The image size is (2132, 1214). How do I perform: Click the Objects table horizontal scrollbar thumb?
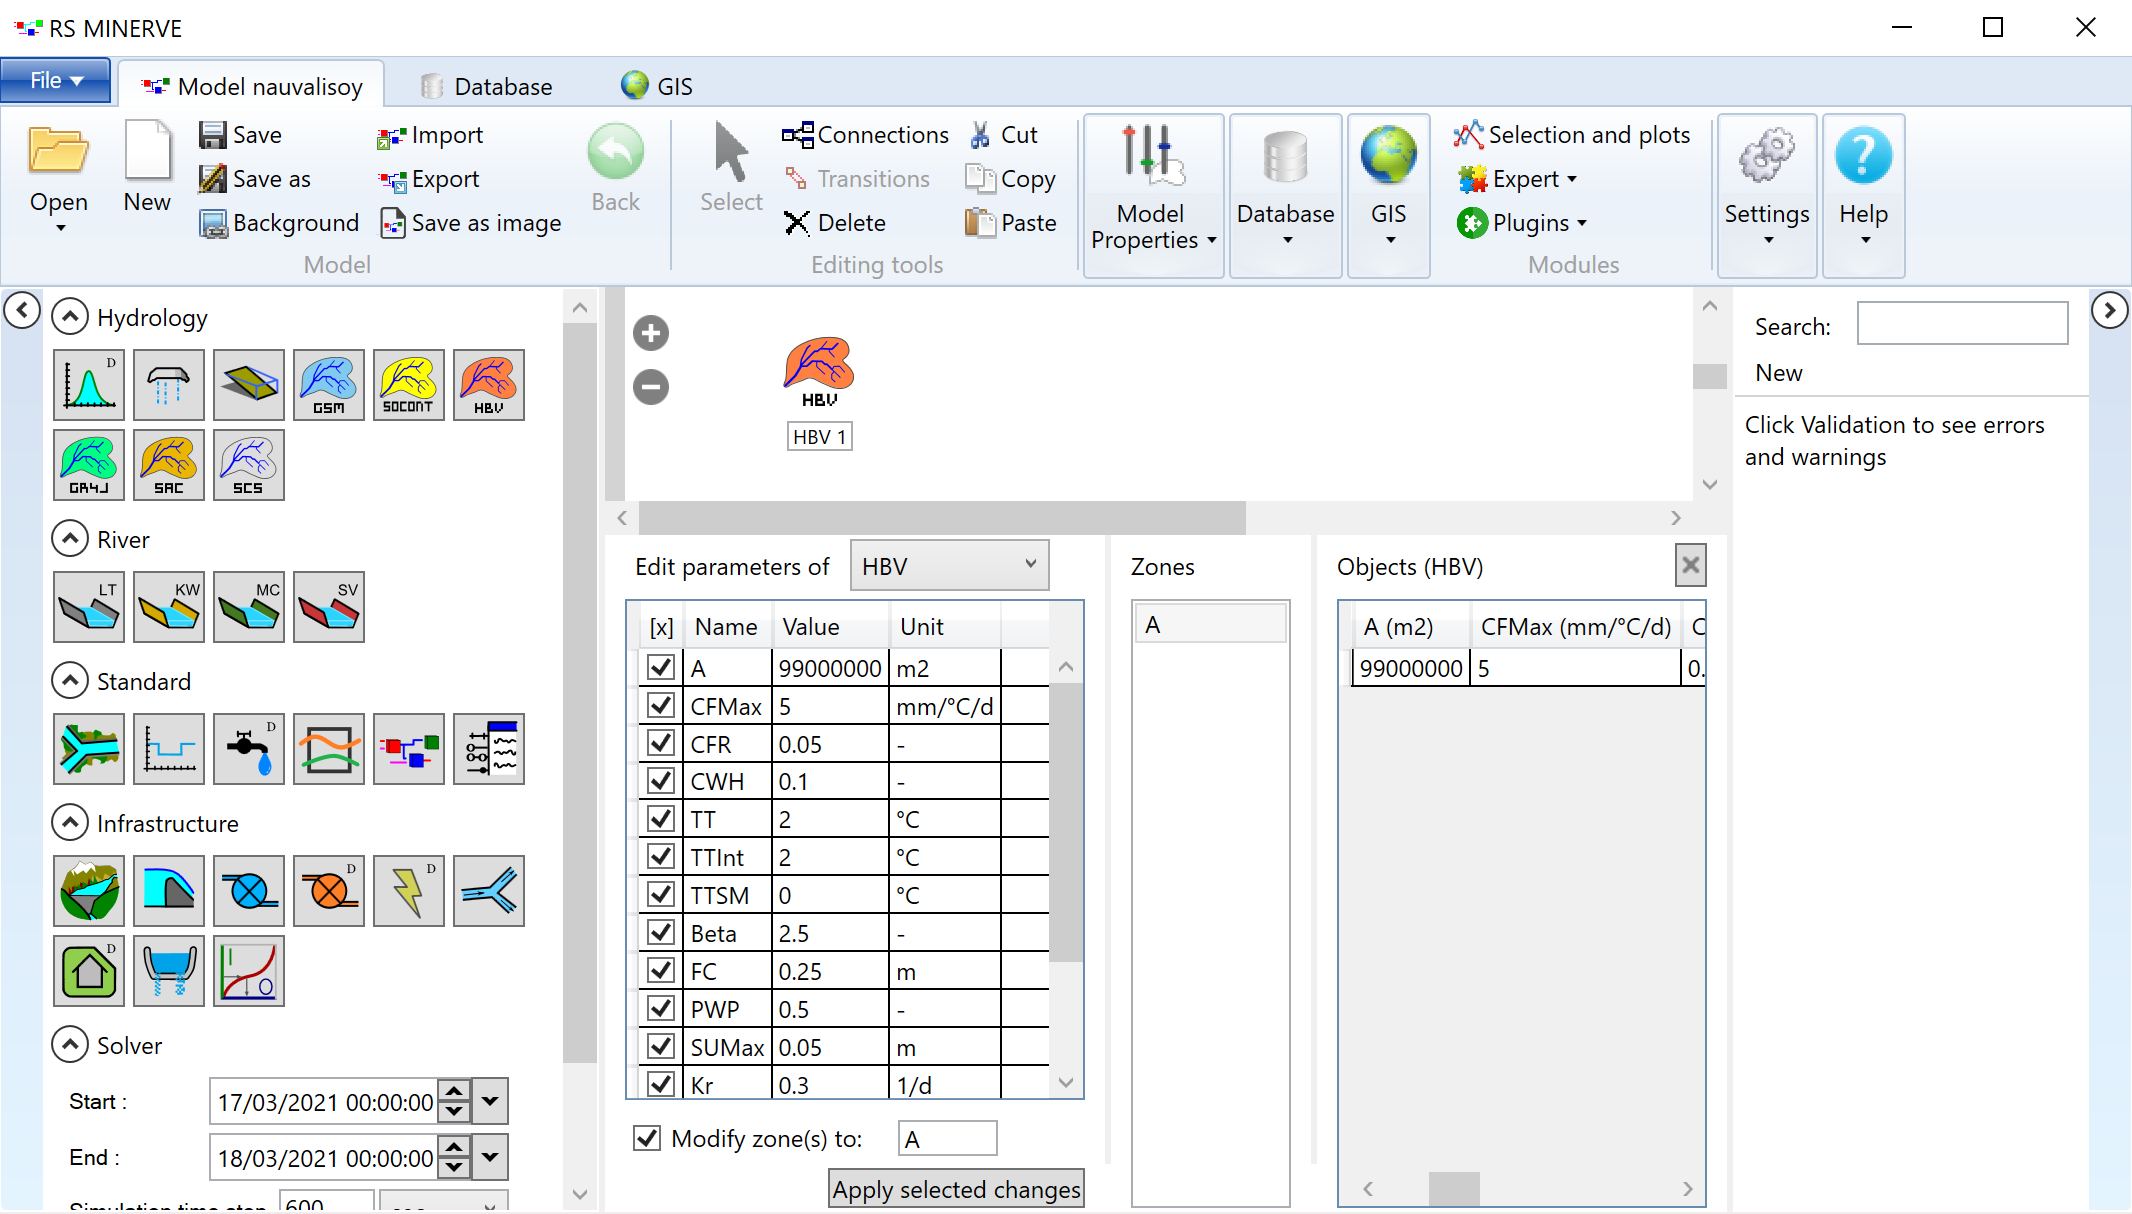coord(1454,1188)
